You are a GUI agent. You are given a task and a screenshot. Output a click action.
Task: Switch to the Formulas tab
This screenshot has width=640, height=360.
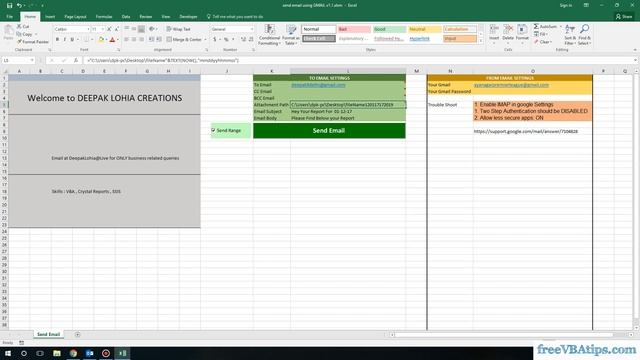pos(104,17)
